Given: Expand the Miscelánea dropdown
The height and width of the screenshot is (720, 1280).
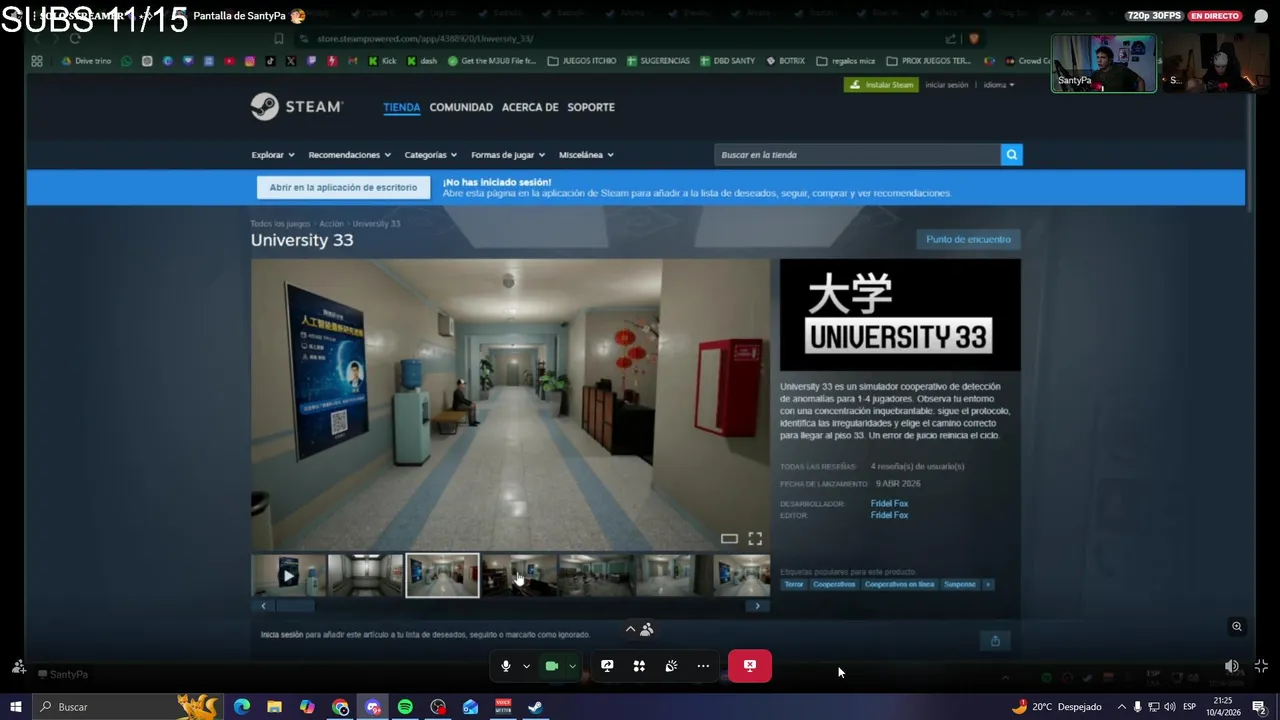Looking at the screenshot, I should 586,155.
